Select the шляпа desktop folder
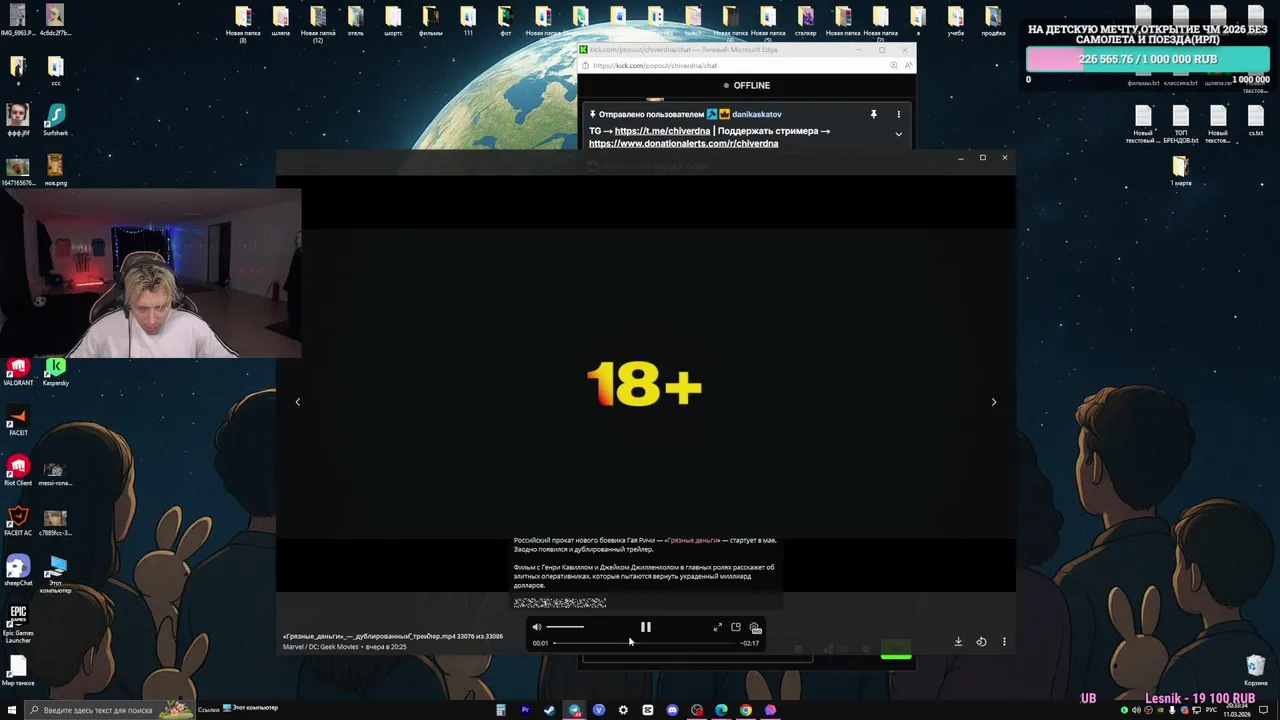Image resolution: width=1280 pixels, height=720 pixels. (x=280, y=22)
